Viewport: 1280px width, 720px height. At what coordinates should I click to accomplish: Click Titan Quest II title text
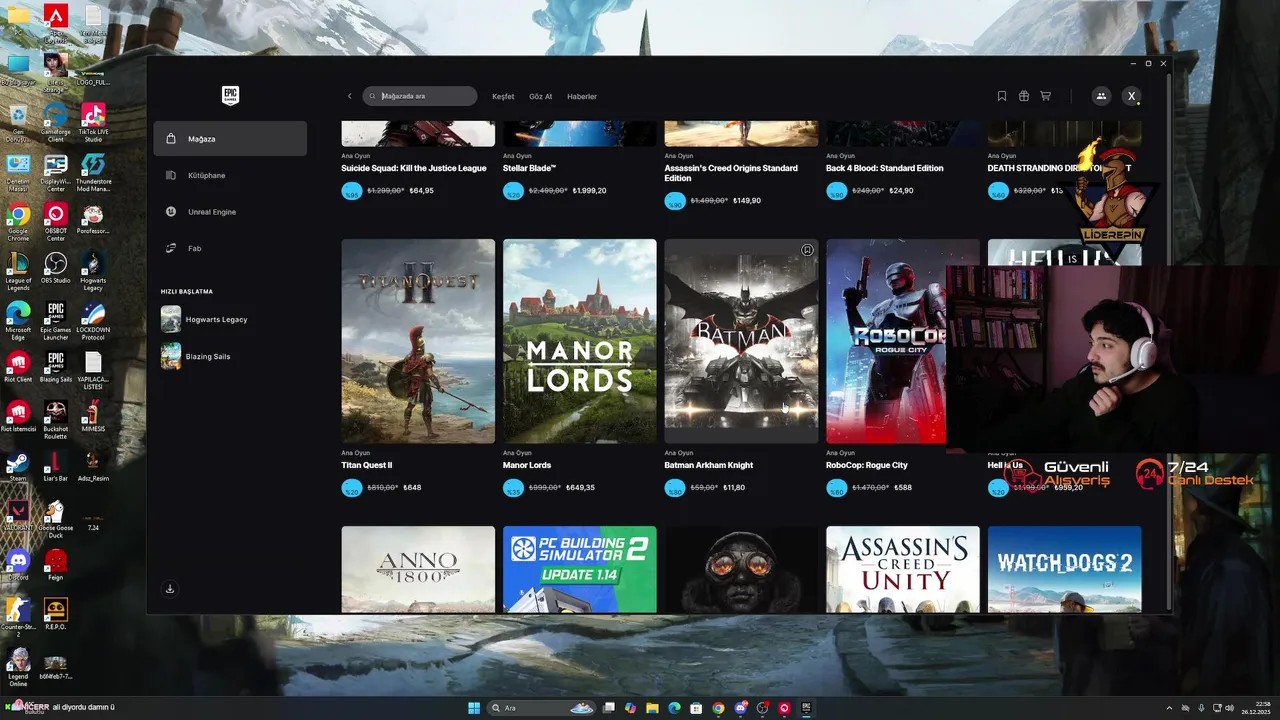pyautogui.click(x=367, y=465)
